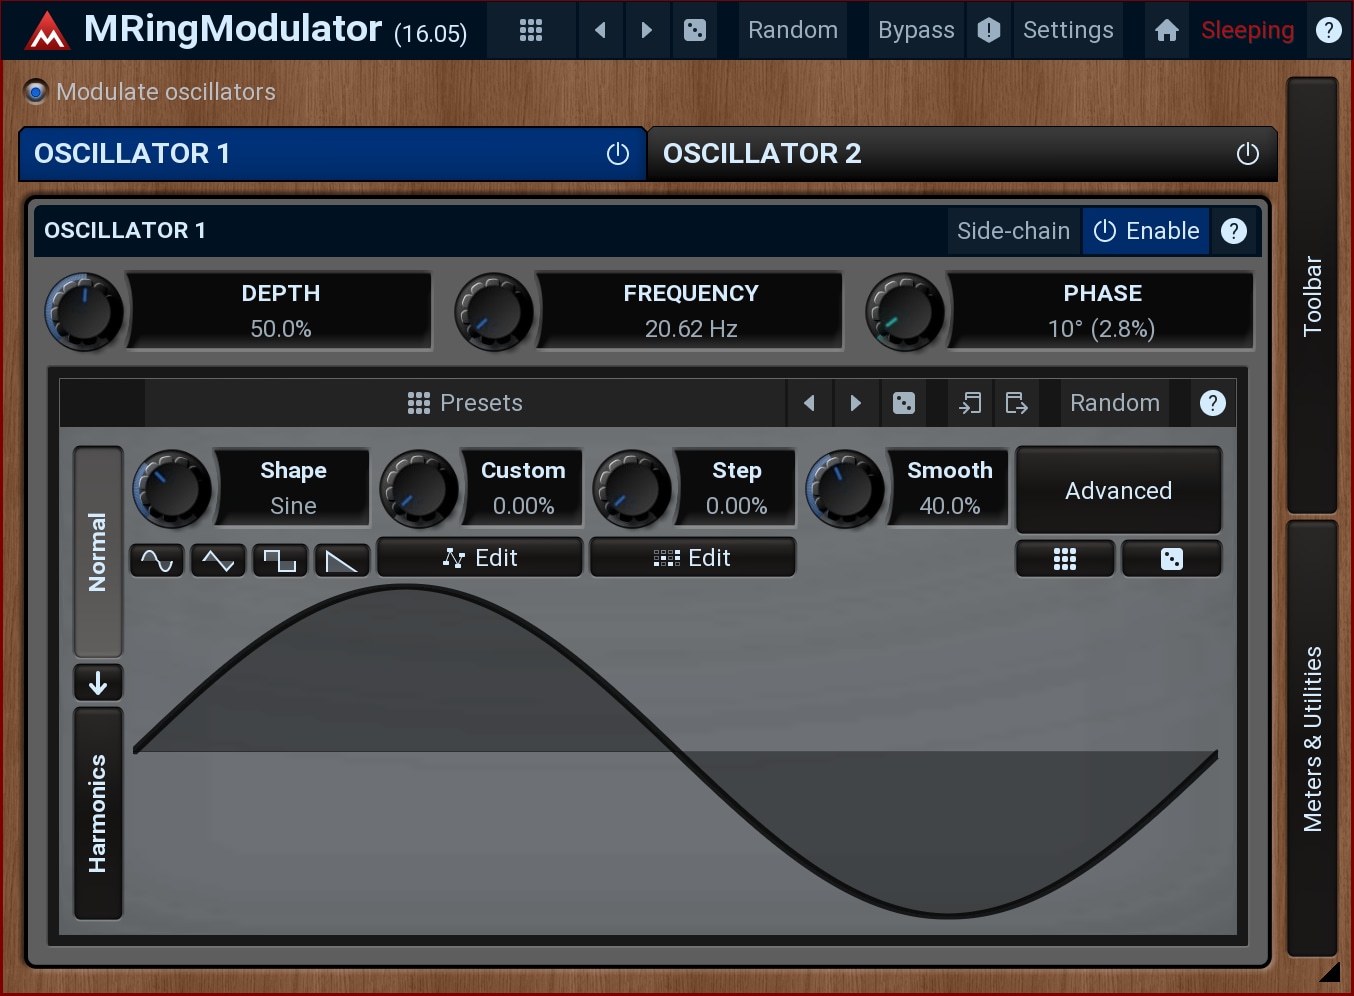The height and width of the screenshot is (996, 1354).
Task: Toggle Modulate oscillators radio option
Action: (36, 92)
